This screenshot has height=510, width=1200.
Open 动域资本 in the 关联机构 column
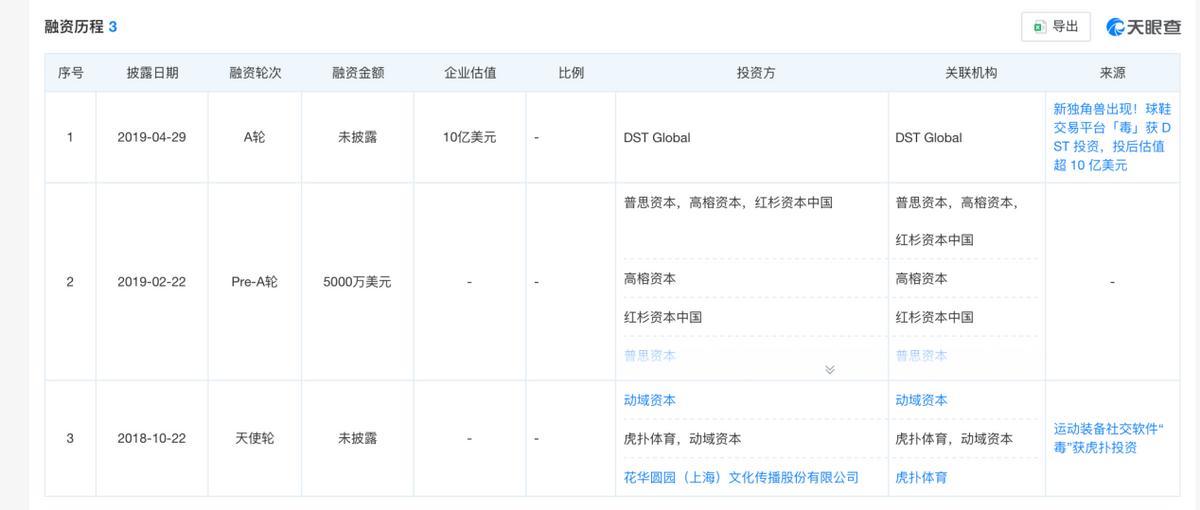921,400
